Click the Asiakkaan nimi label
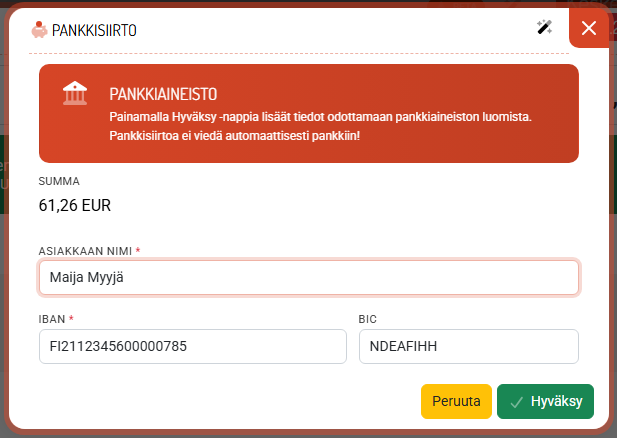The height and width of the screenshot is (438, 617). click(x=85, y=251)
